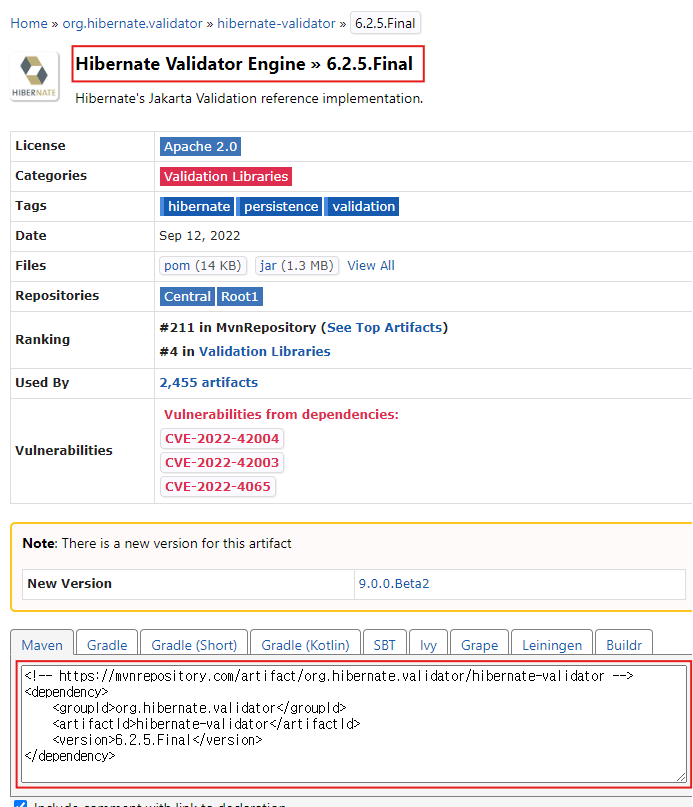Toggle the include comment checkbox

point(21,803)
